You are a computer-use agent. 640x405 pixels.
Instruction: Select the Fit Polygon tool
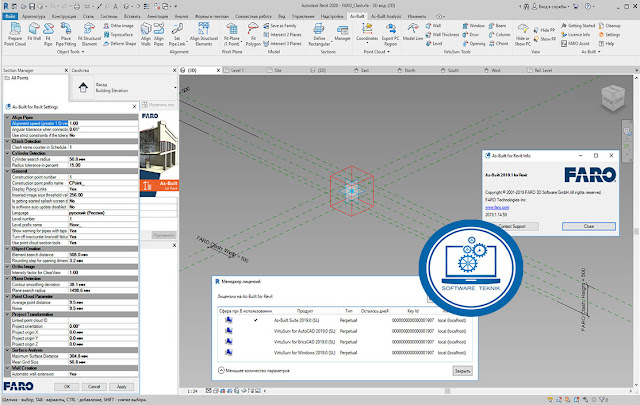pos(253,34)
